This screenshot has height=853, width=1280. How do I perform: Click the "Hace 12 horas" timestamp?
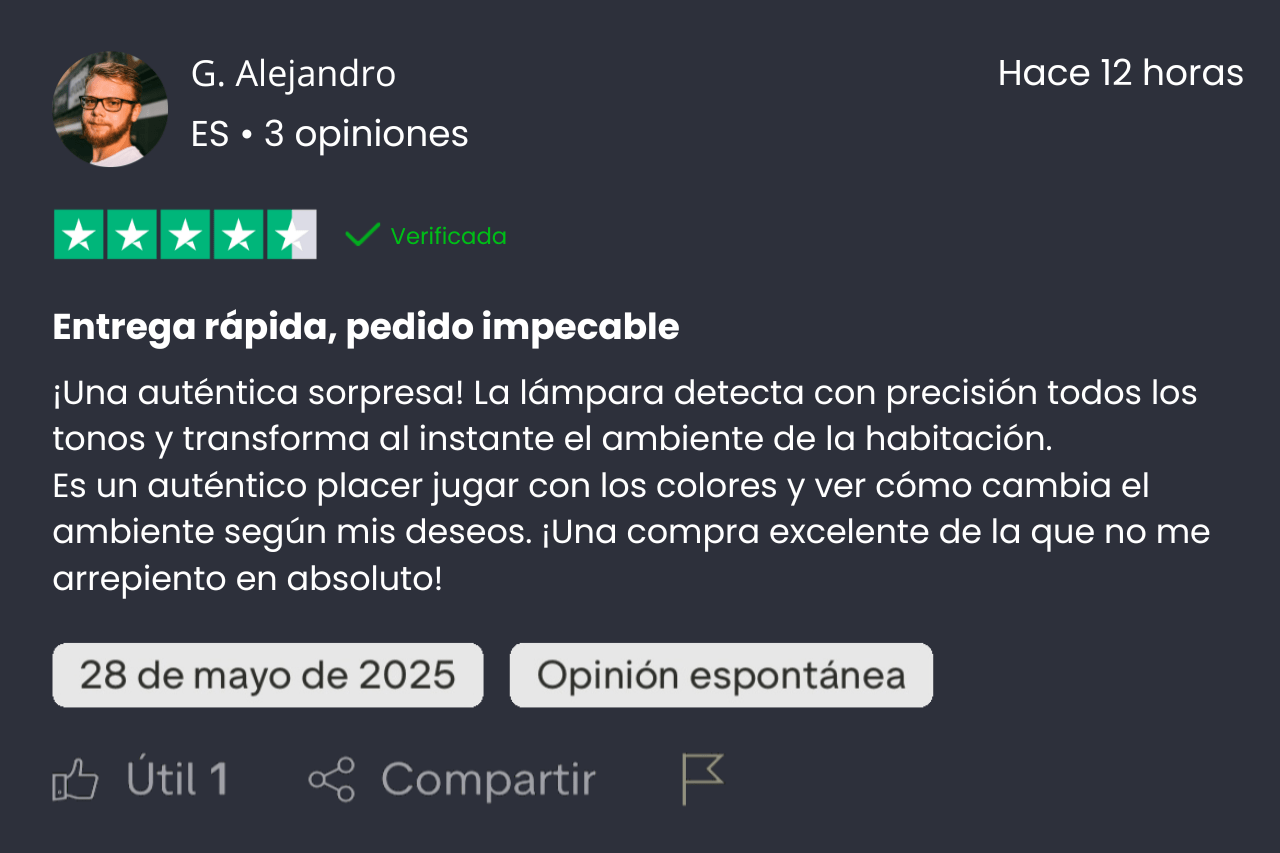[x=1120, y=73]
